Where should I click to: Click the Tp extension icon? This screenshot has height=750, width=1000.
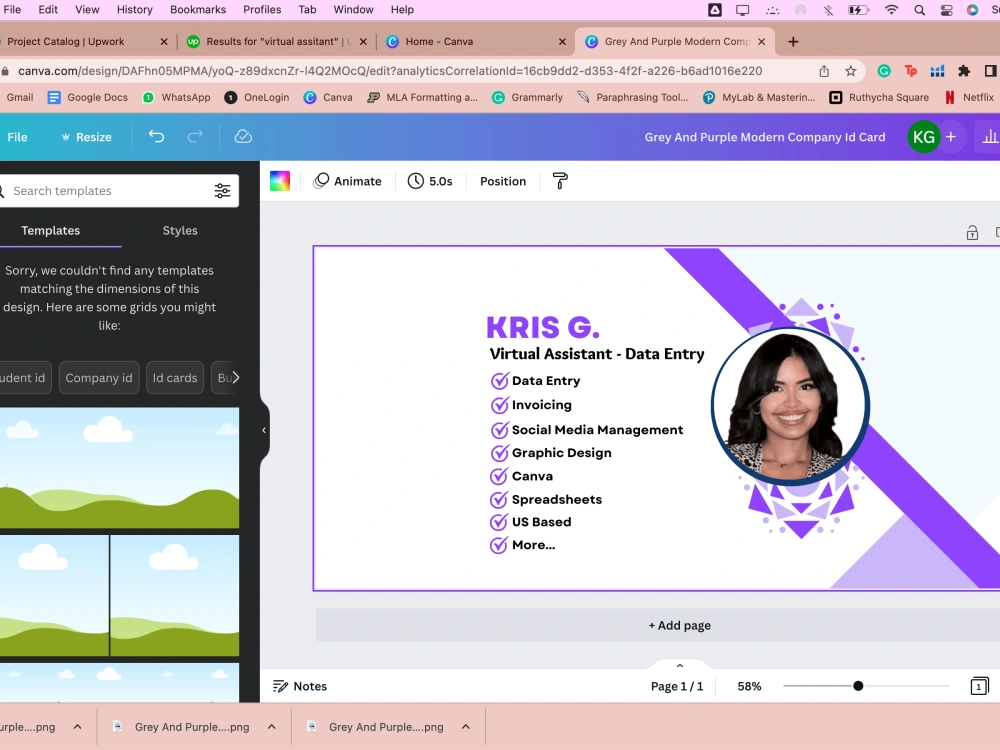tap(911, 71)
